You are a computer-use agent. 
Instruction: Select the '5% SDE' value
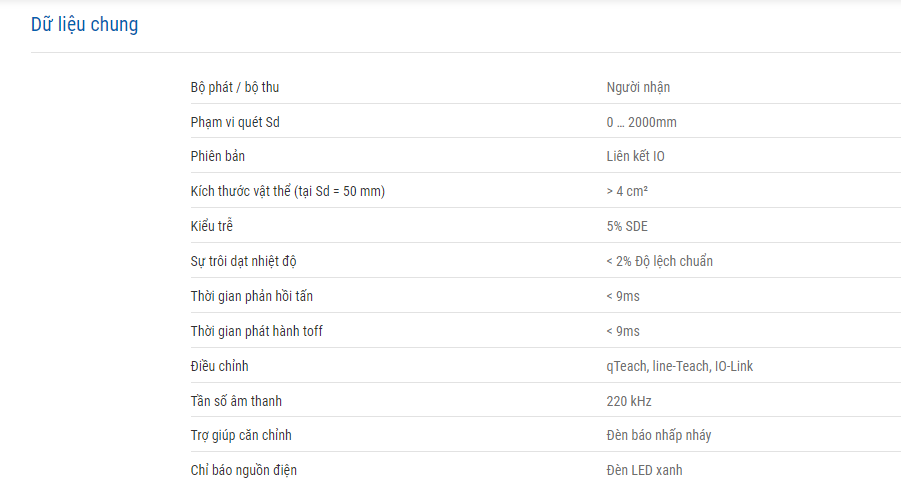coord(627,226)
